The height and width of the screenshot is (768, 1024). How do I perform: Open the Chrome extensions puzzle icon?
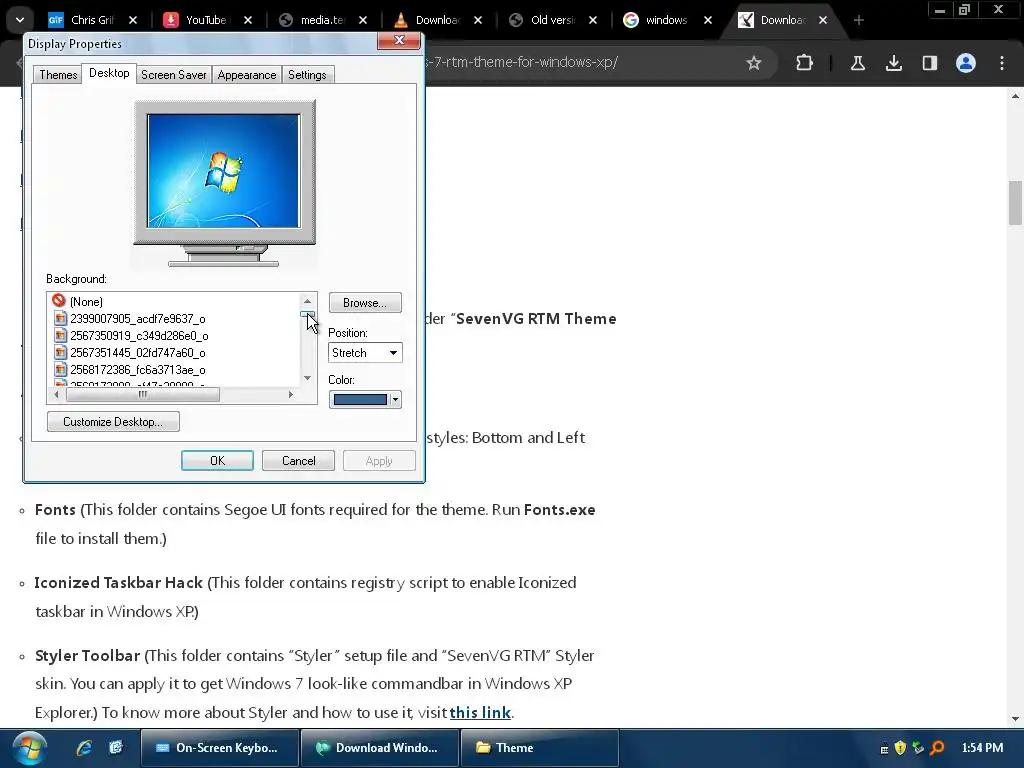pos(805,63)
